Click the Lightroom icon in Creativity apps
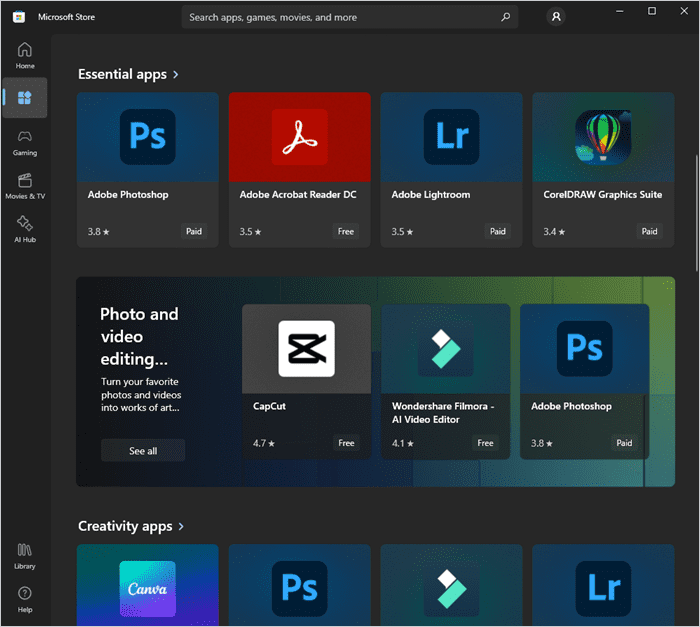The image size is (700, 627). coord(603,589)
